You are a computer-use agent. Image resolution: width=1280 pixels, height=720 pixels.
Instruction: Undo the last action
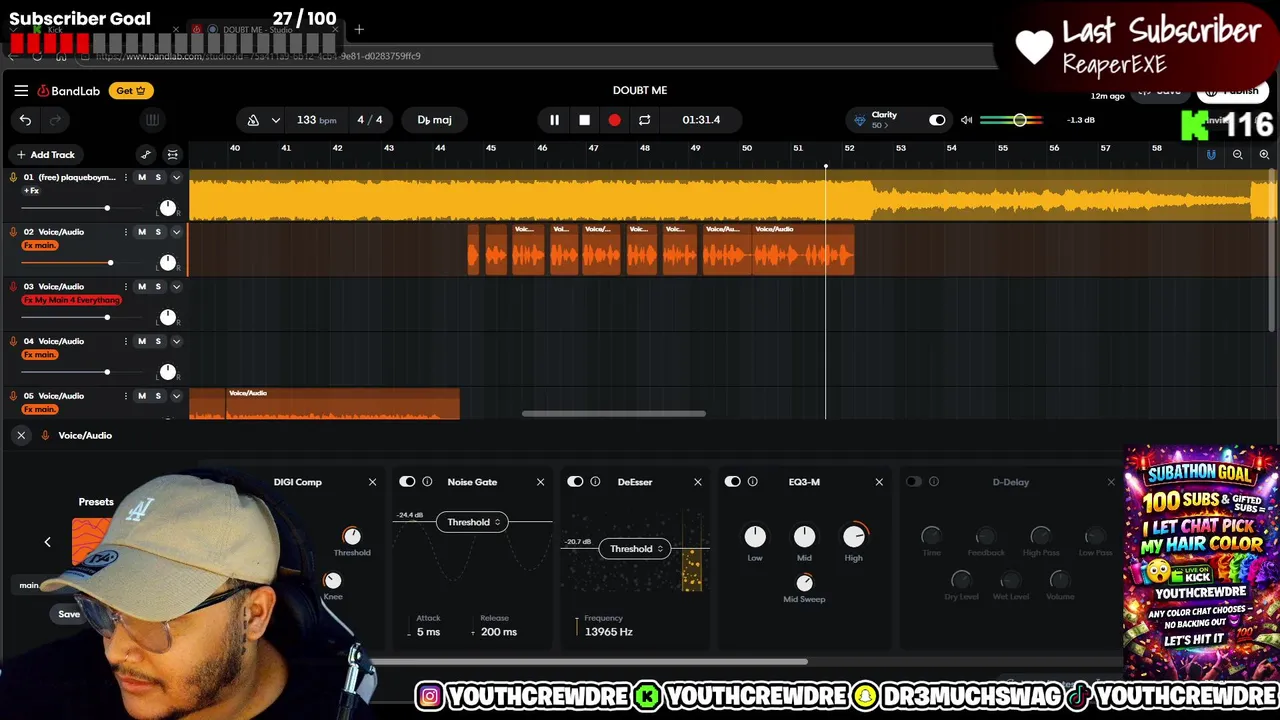coord(25,120)
